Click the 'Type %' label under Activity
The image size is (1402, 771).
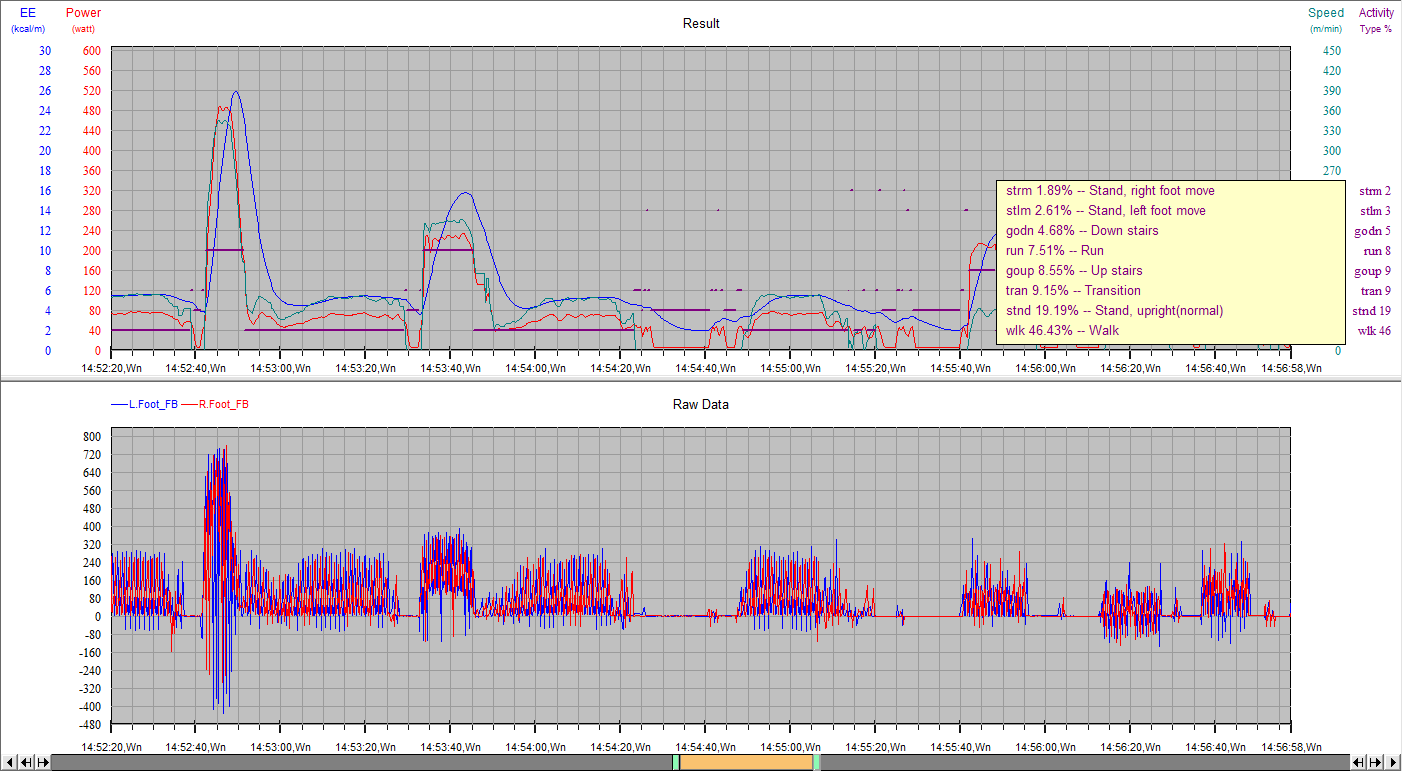coord(1376,29)
